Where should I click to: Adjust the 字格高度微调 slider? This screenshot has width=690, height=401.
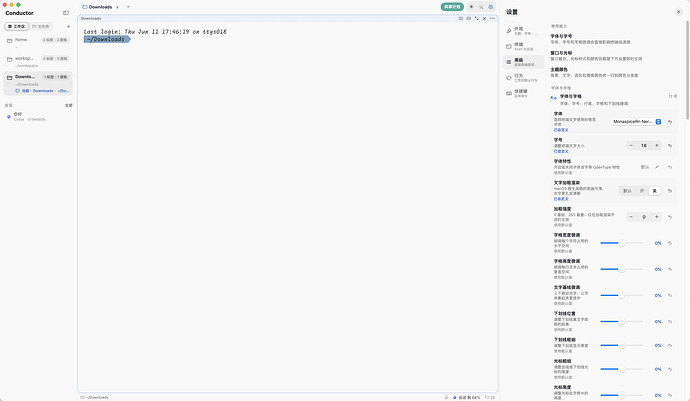pyautogui.click(x=621, y=269)
